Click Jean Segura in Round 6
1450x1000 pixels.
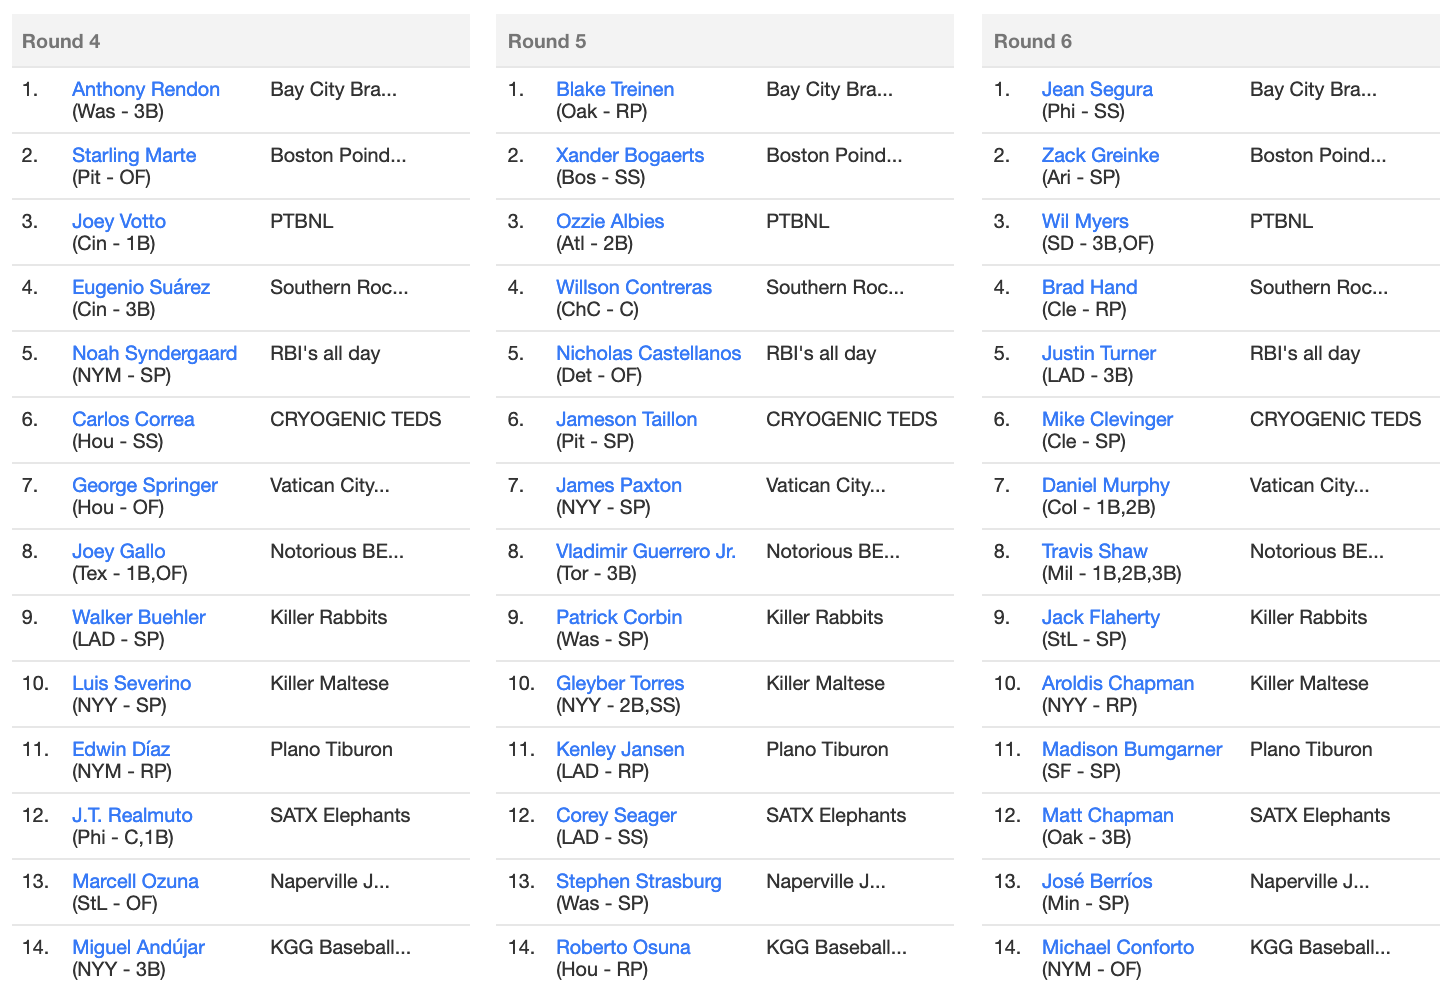click(1097, 89)
